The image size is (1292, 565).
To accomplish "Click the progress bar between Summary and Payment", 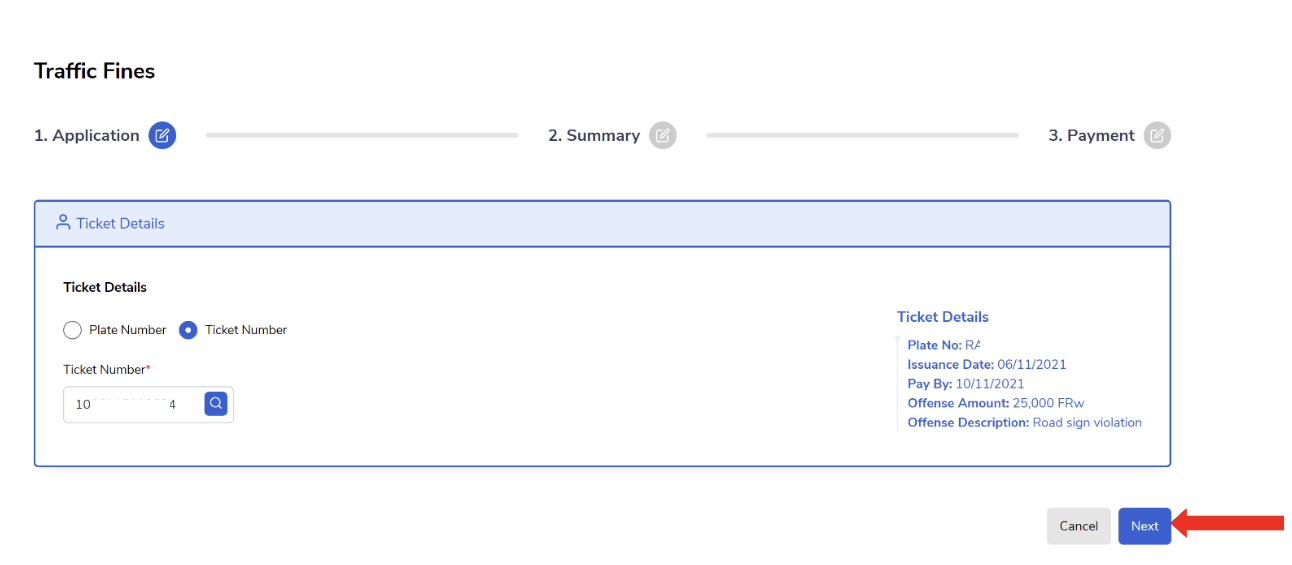I will [862, 135].
